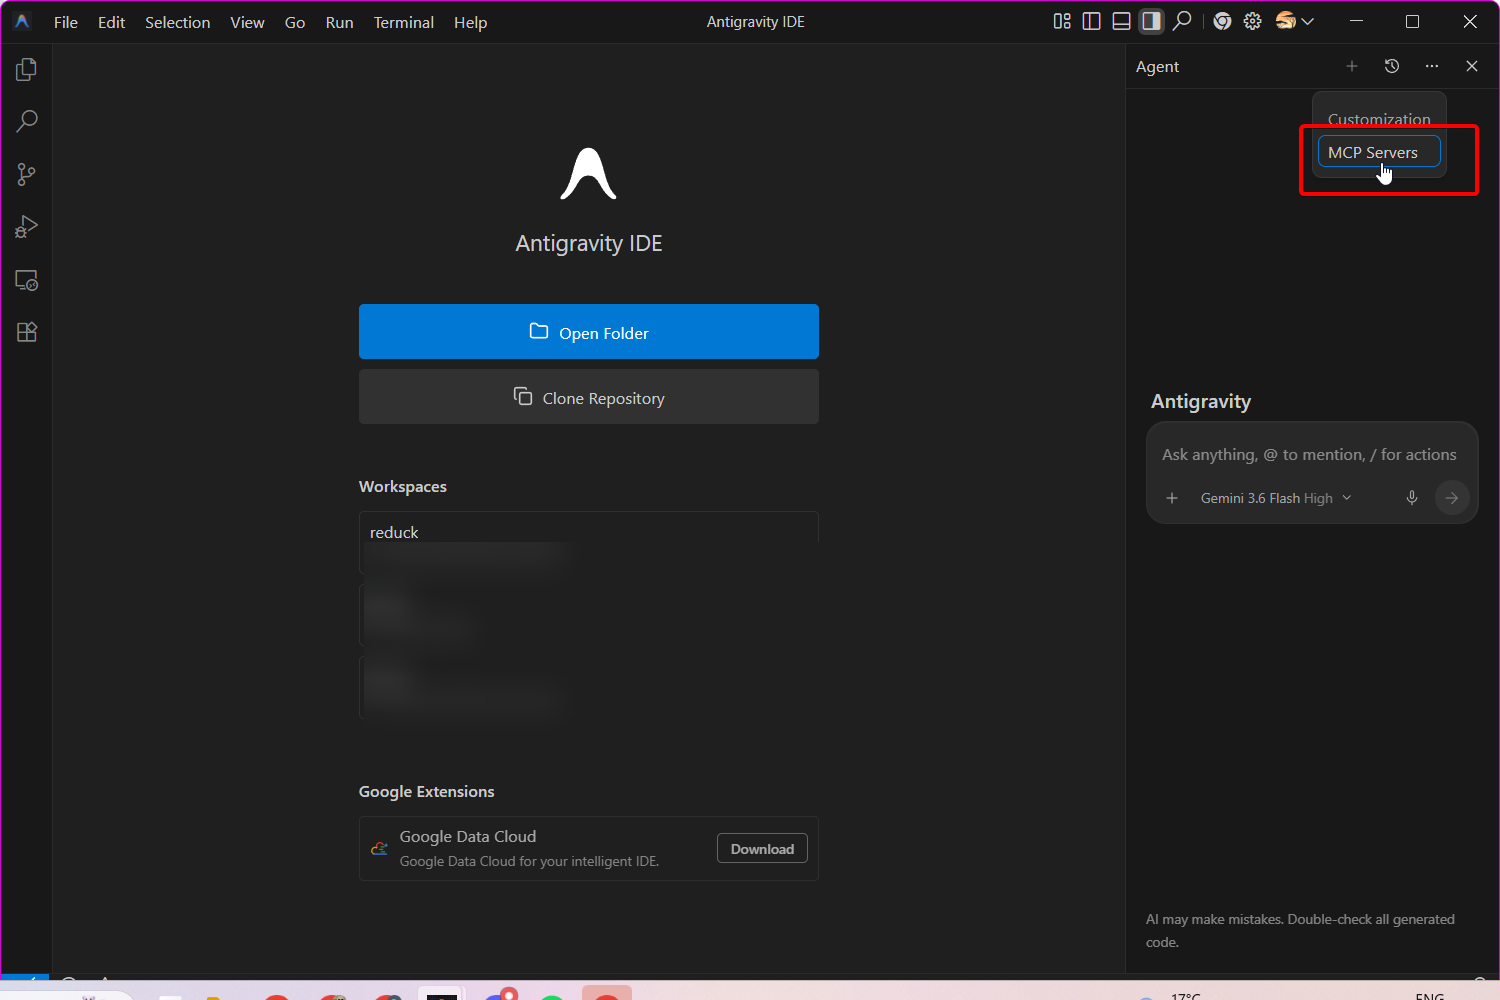
Task: Open the Go menu
Action: click(295, 22)
